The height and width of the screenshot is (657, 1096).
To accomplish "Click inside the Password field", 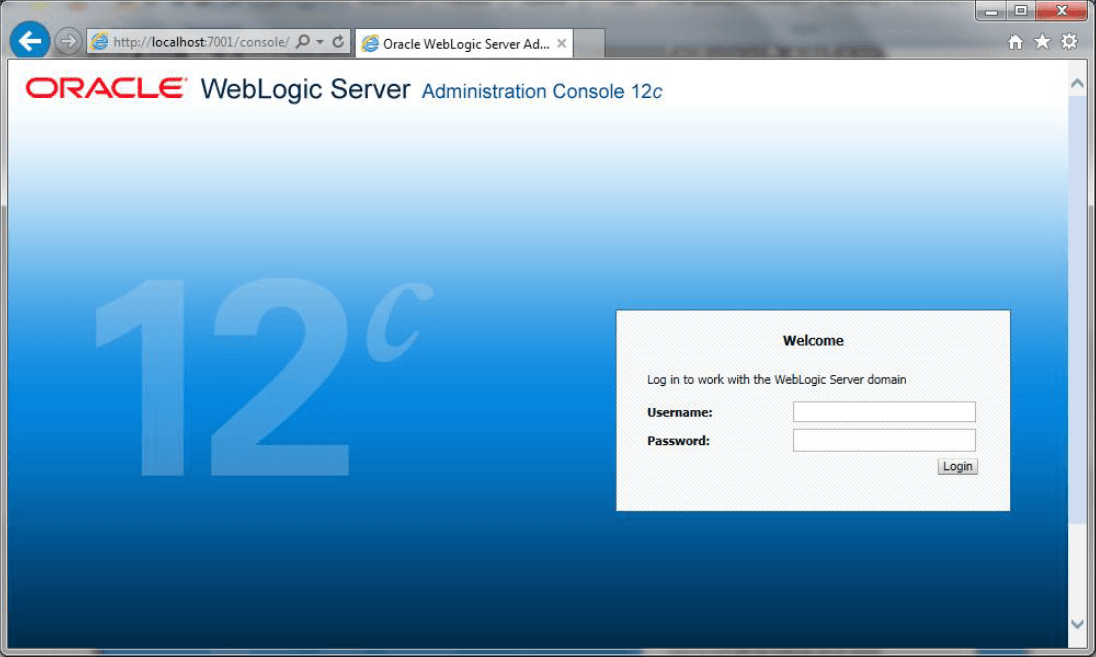I will [x=883, y=439].
